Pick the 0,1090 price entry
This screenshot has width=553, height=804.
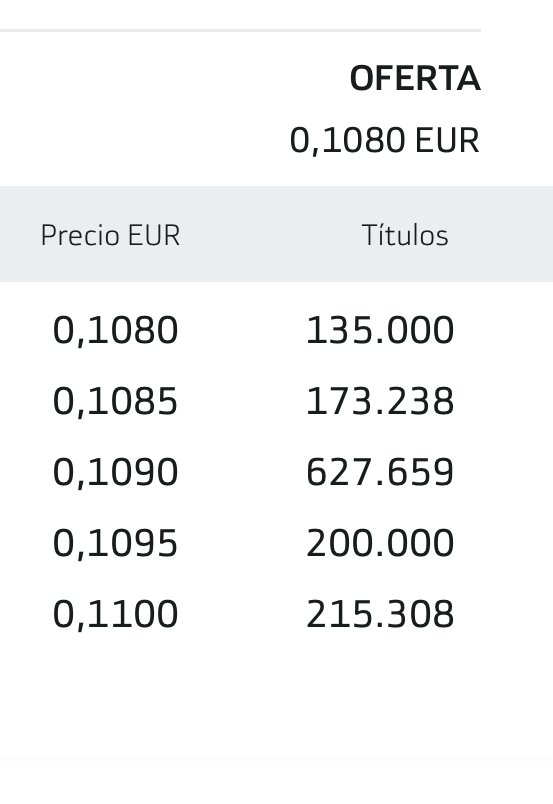click(115, 473)
